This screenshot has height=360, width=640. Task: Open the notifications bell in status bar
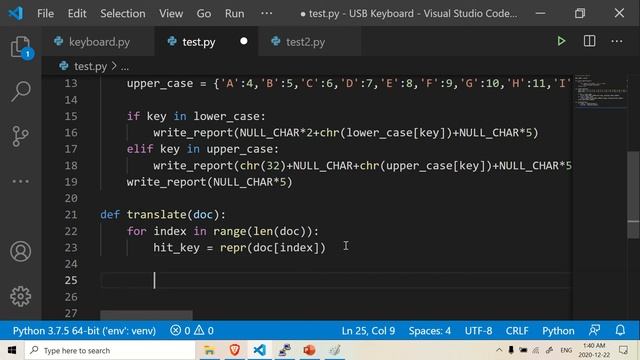(620, 330)
